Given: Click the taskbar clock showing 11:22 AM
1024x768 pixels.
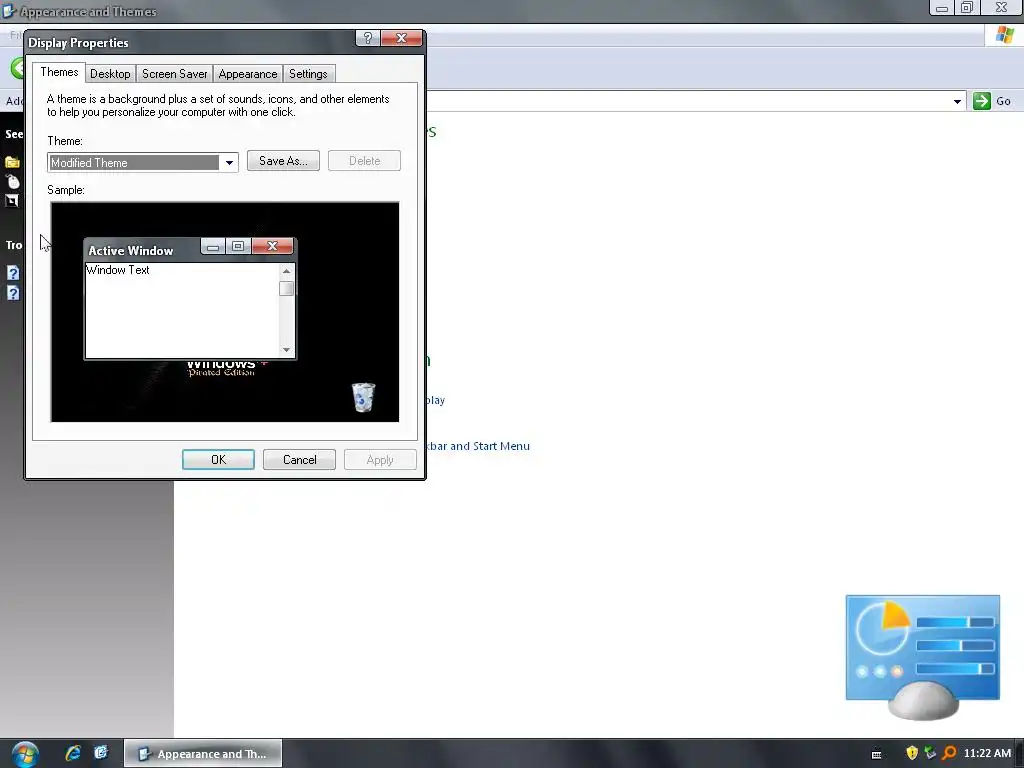Looking at the screenshot, I should pos(987,753).
